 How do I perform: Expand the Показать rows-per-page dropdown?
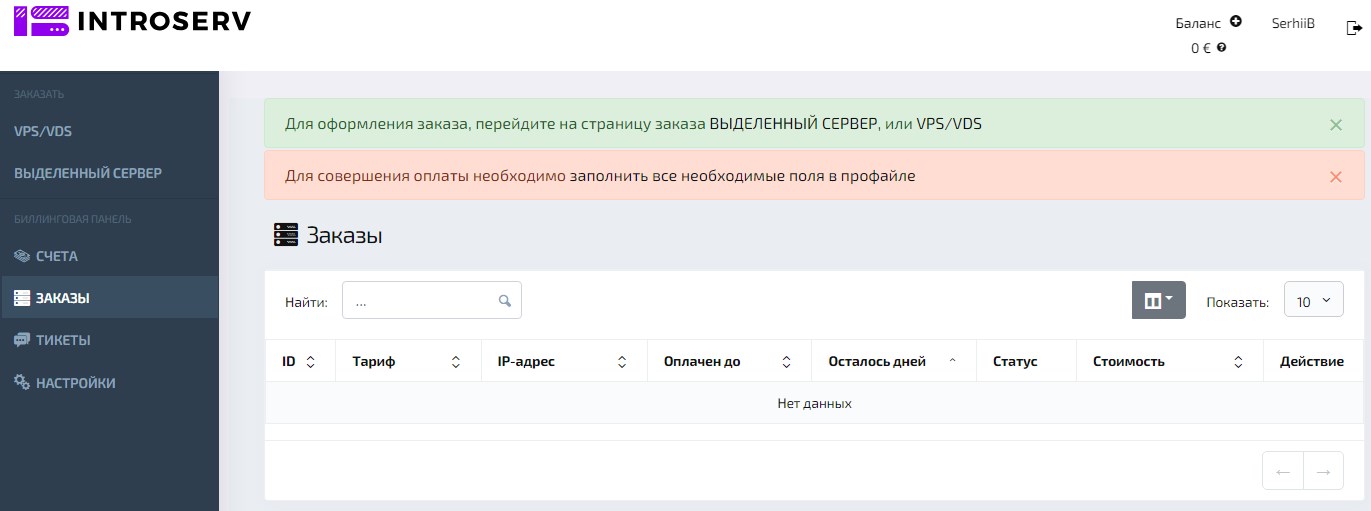coord(1313,301)
